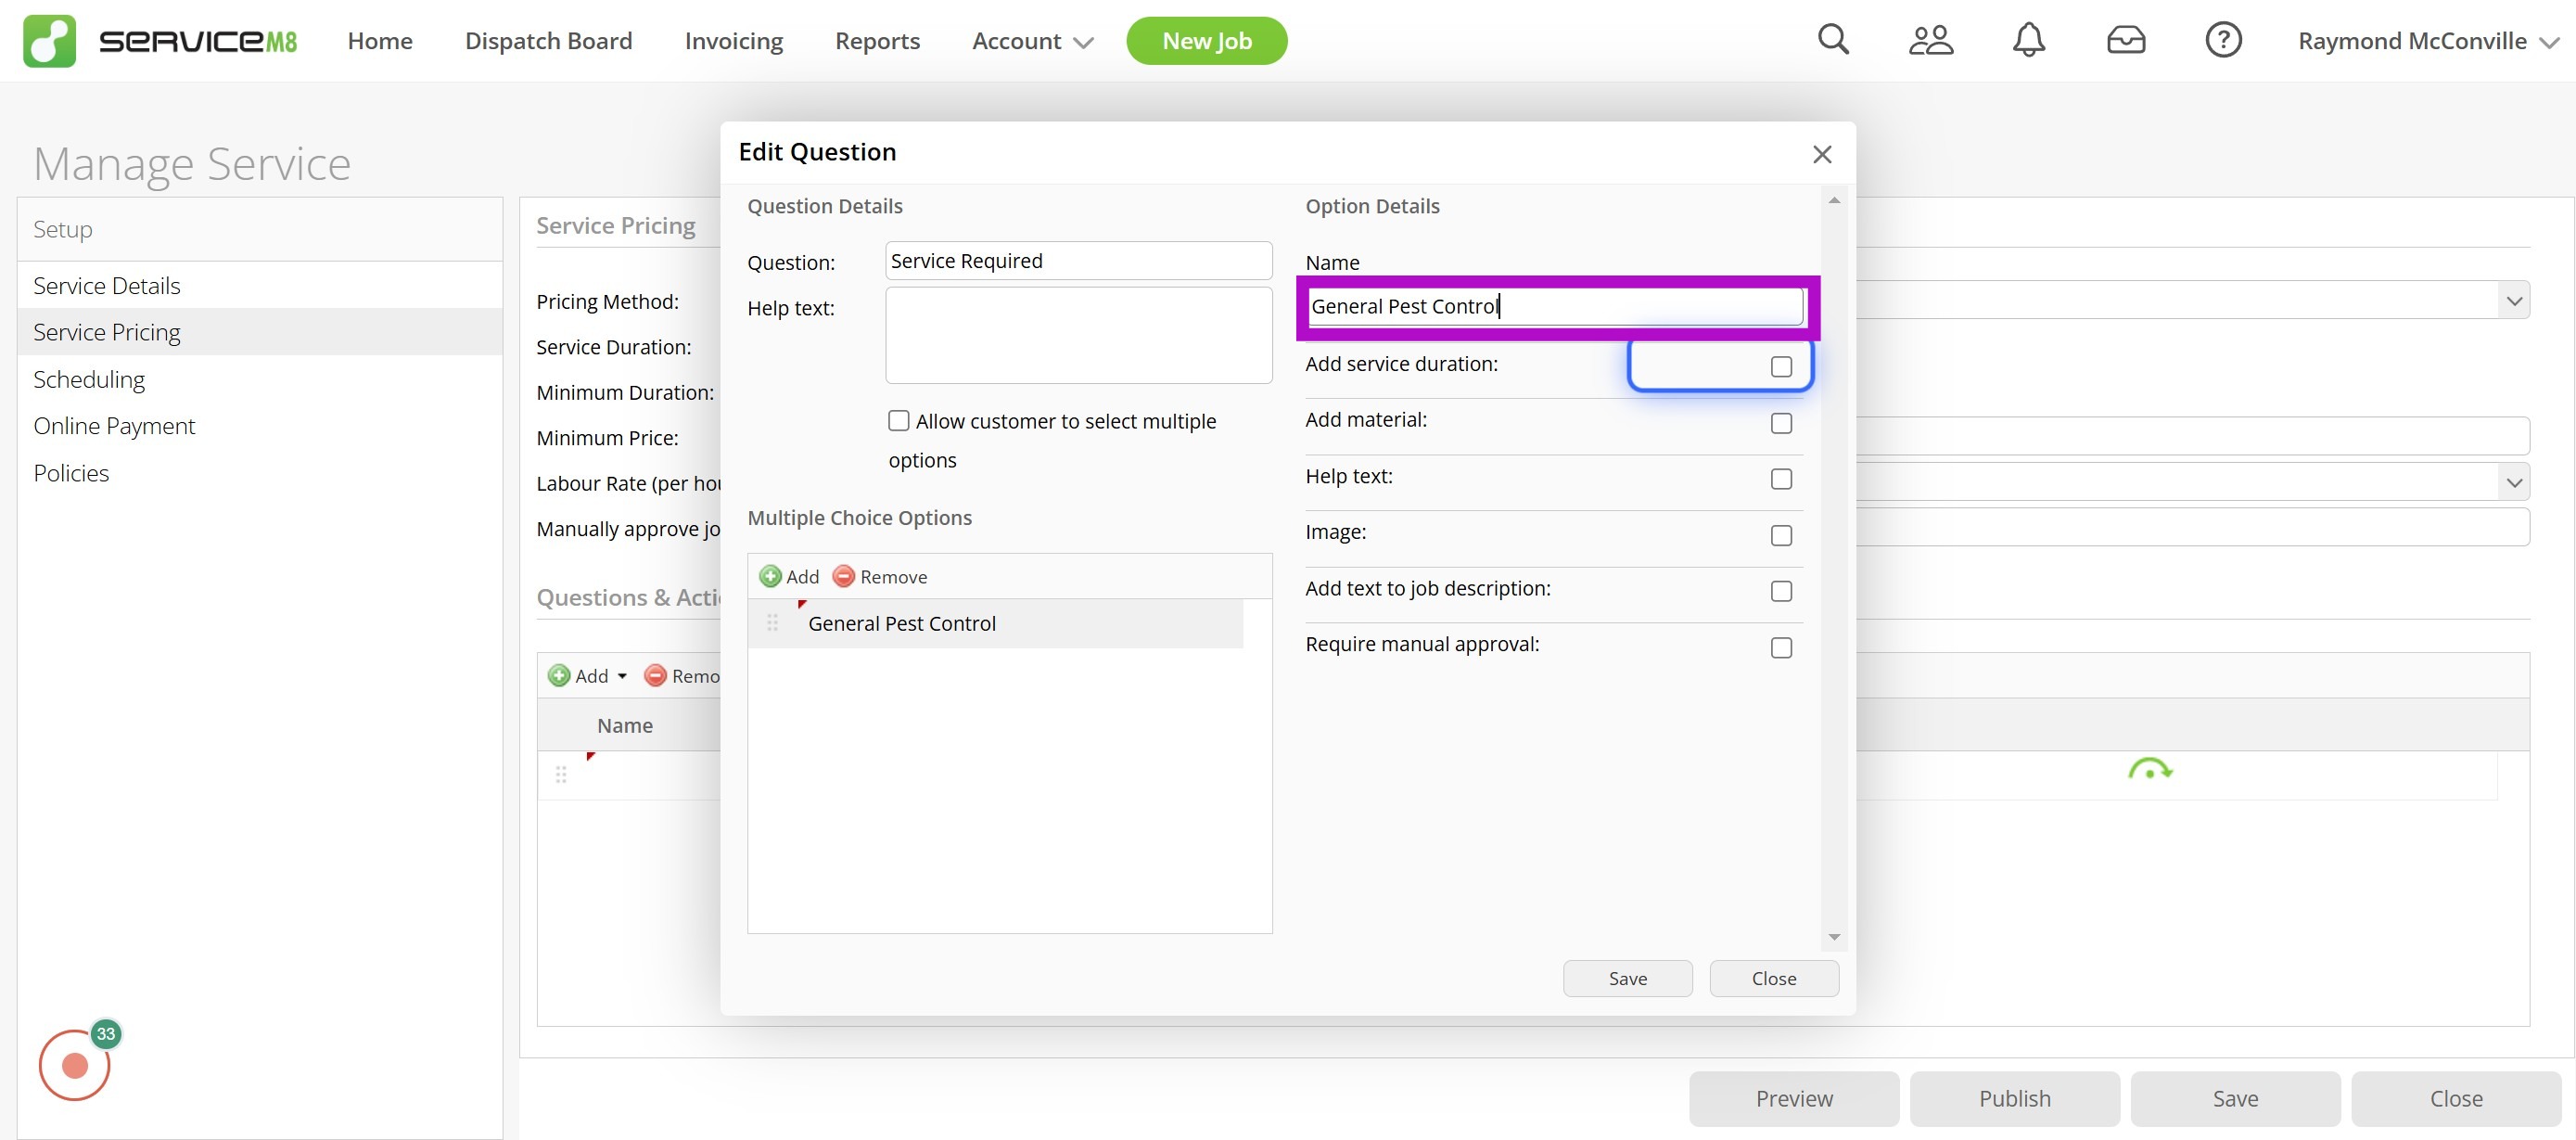
Task: Click red Remove icon in Multiple Choice Options
Action: [844, 576]
